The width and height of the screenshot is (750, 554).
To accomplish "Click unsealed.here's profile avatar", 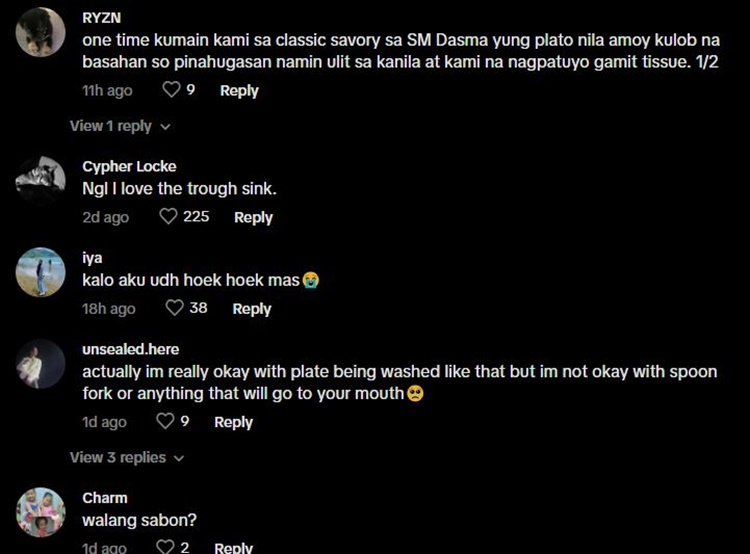I will tap(42, 363).
